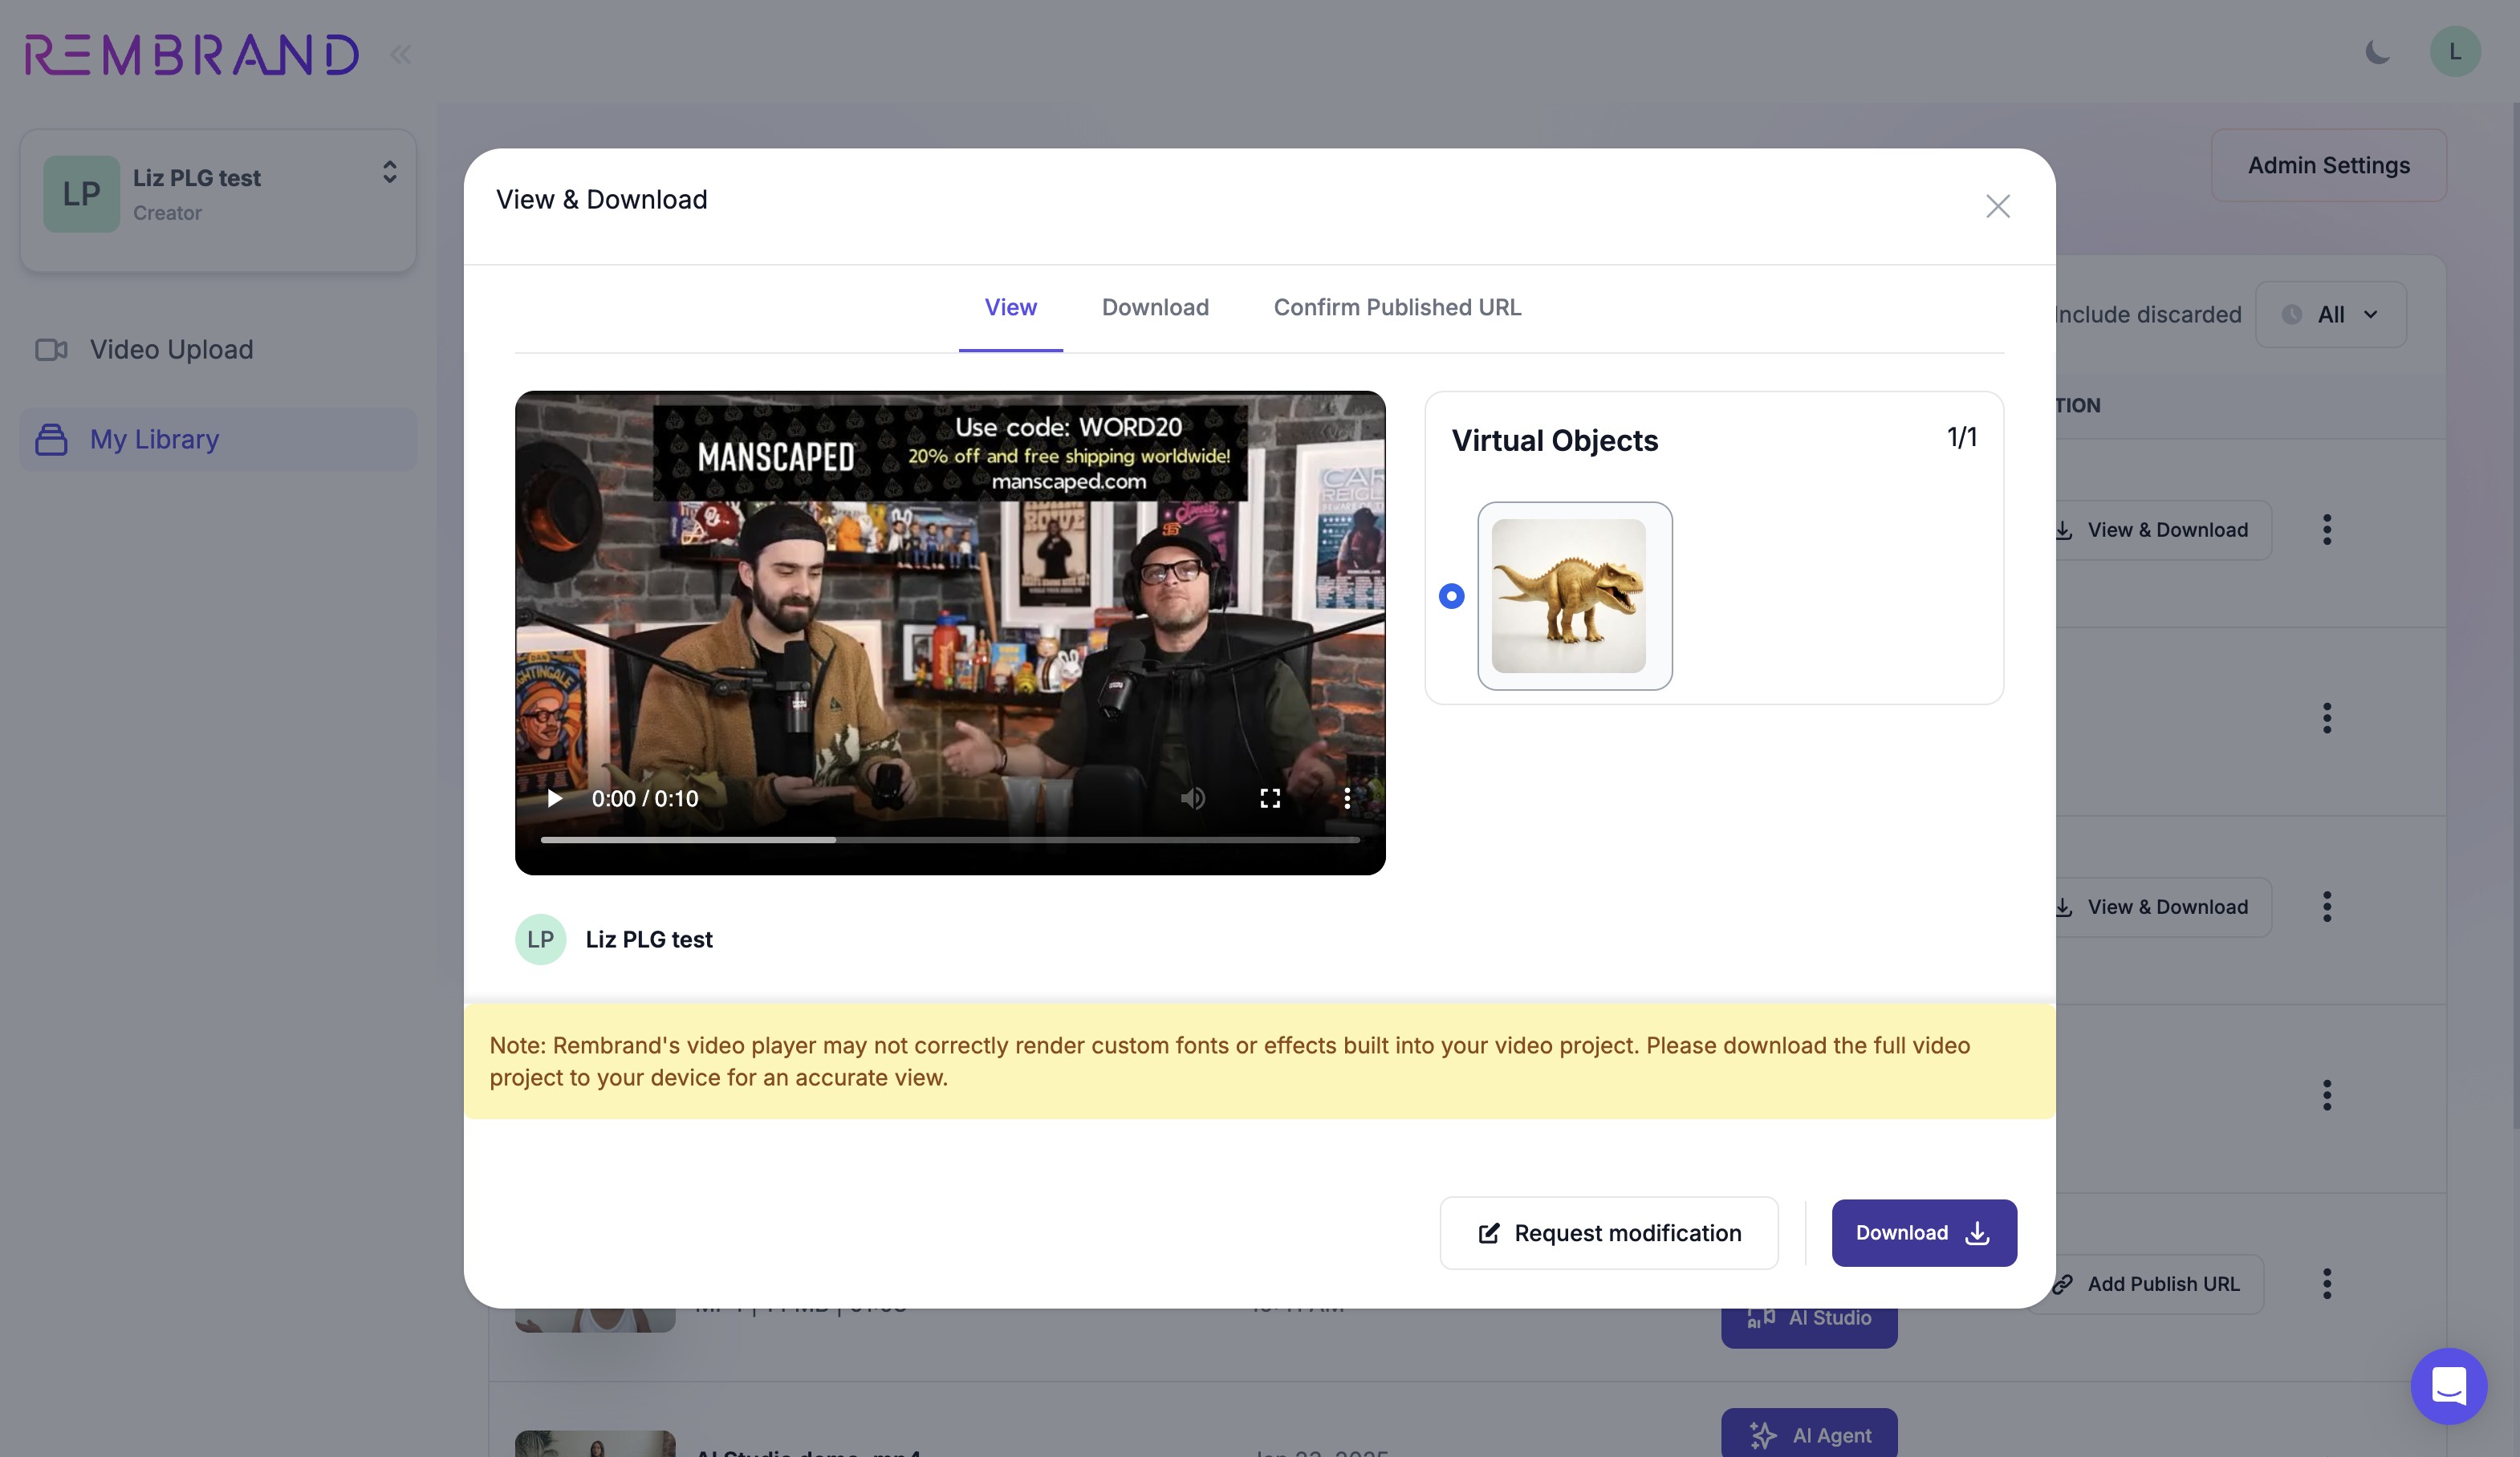Click the Admin Settings button
The height and width of the screenshot is (1457, 2520).
(2329, 165)
